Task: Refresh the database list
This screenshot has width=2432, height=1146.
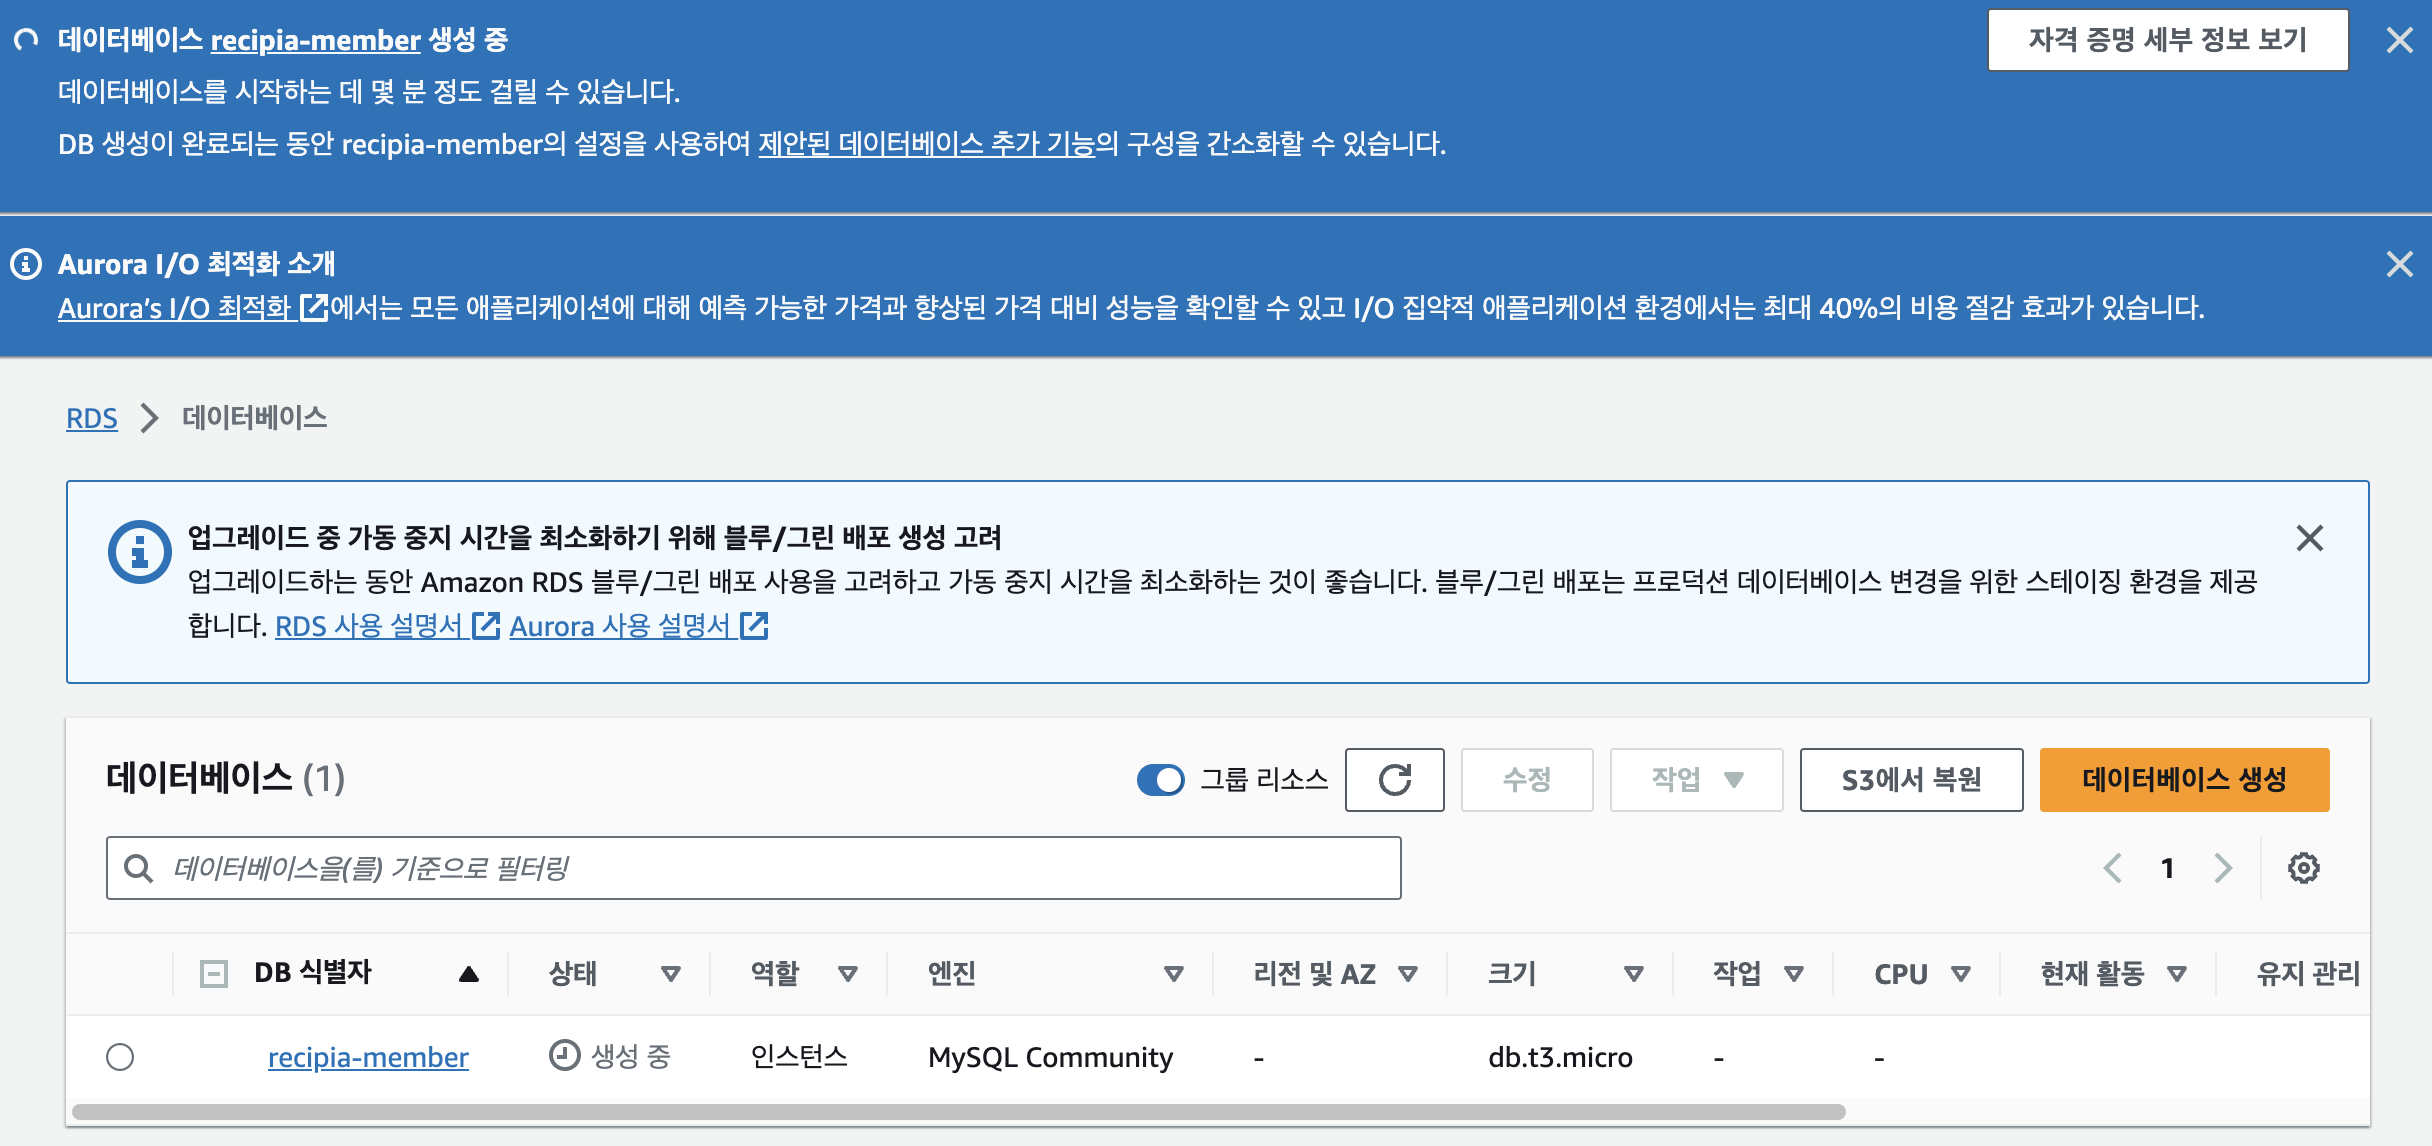Action: click(x=1395, y=780)
